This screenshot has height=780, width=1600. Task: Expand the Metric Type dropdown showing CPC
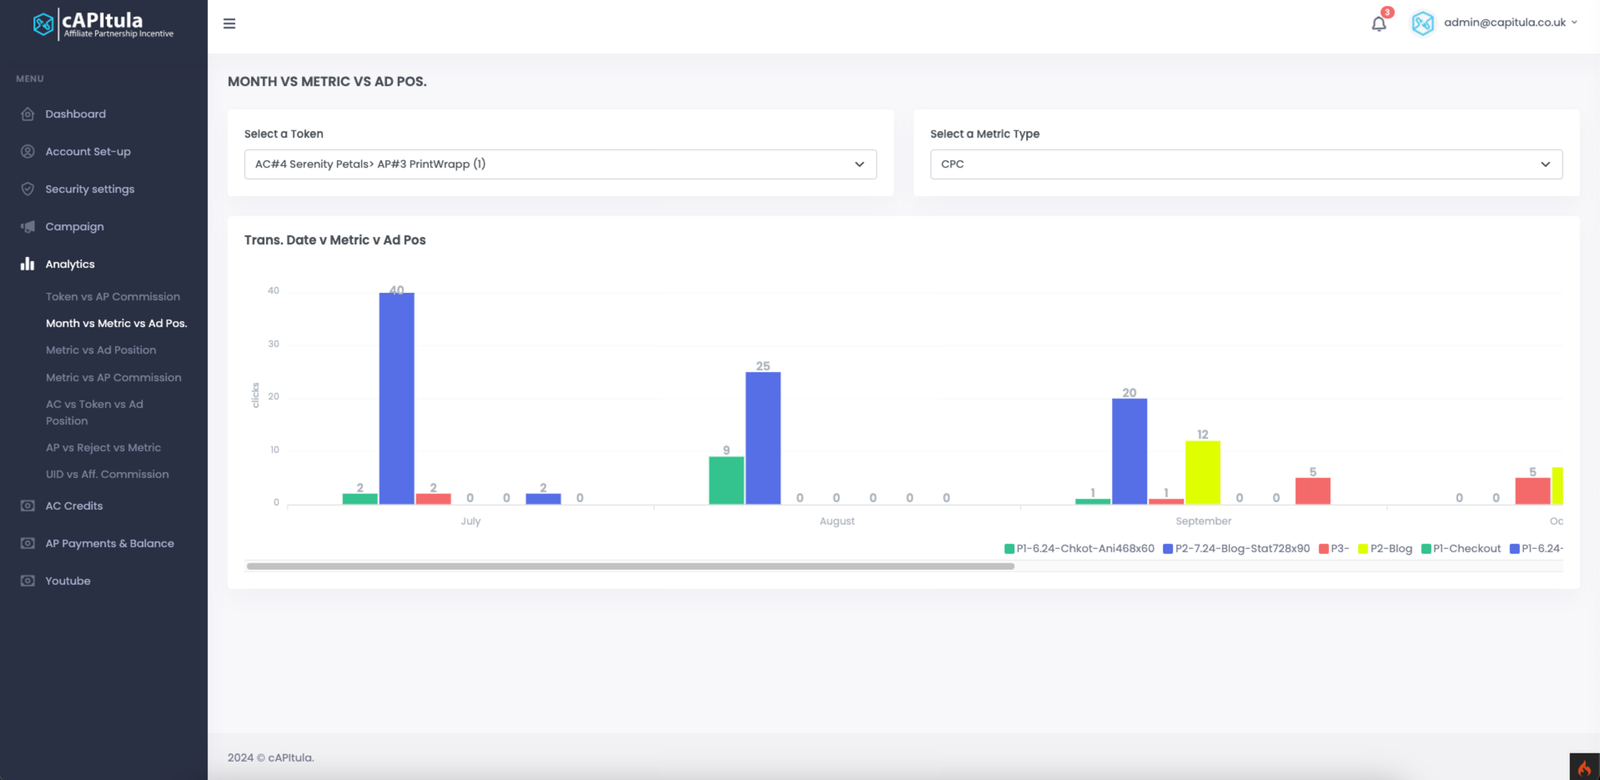coord(1245,164)
